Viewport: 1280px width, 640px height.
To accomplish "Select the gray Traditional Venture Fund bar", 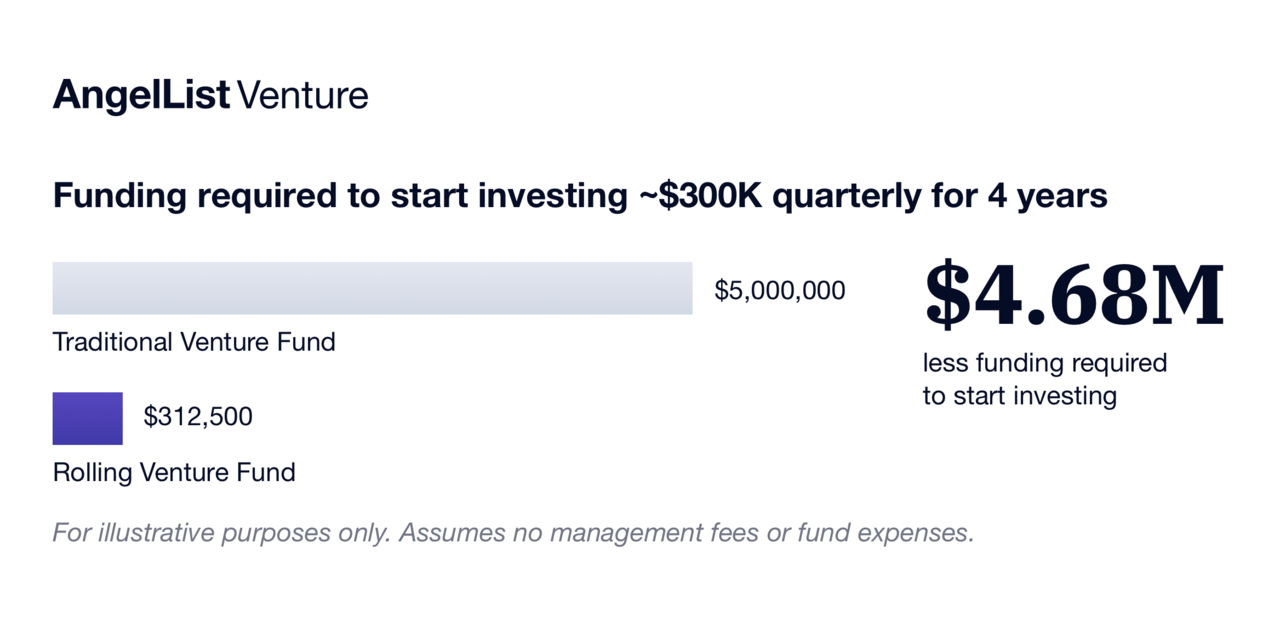I will tap(372, 288).
